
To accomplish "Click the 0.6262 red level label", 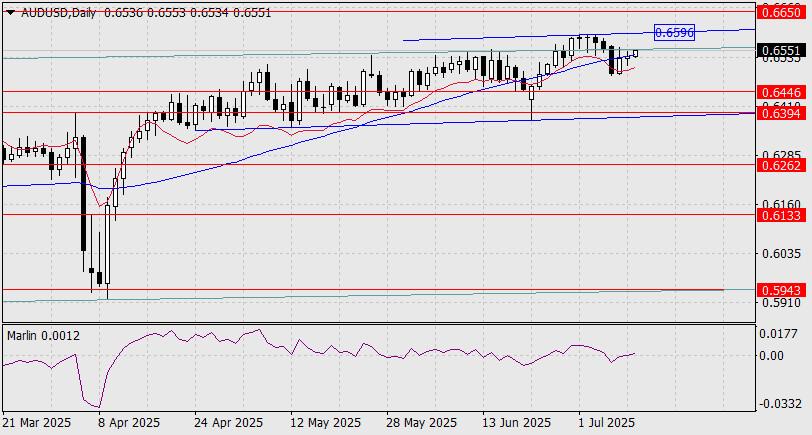I will pos(782,165).
